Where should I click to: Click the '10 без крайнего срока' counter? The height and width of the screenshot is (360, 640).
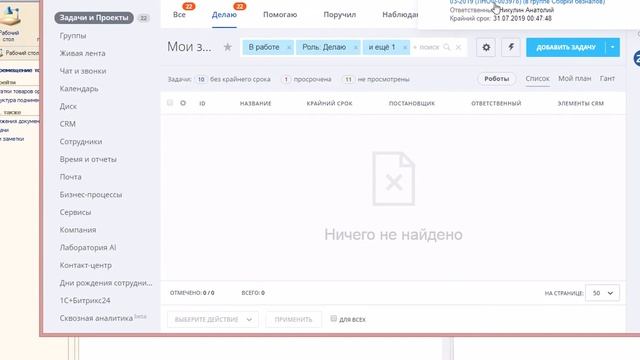(x=233, y=79)
